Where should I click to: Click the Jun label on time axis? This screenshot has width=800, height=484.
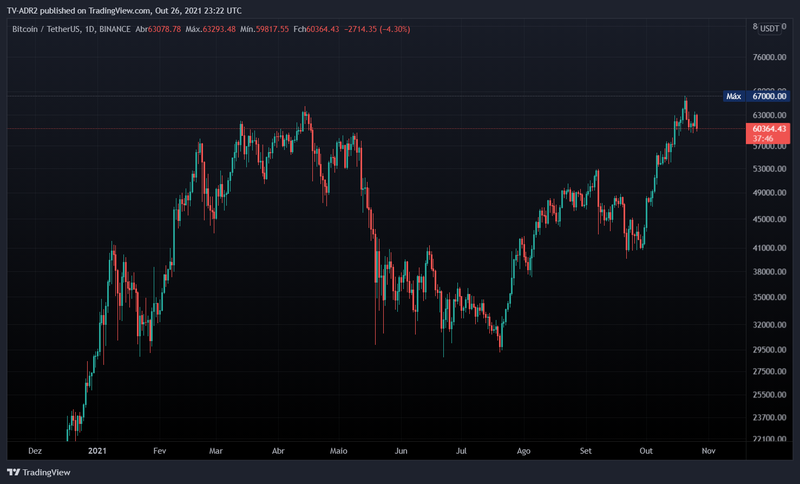tap(401, 451)
